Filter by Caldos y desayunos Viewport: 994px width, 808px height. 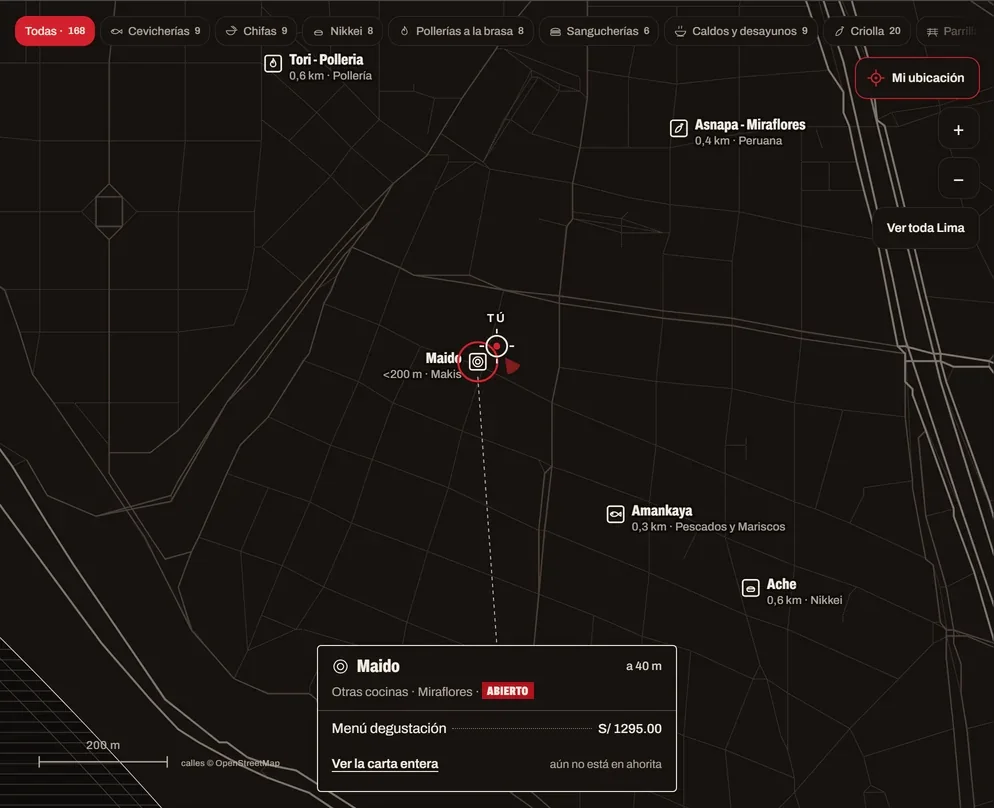(x=741, y=31)
